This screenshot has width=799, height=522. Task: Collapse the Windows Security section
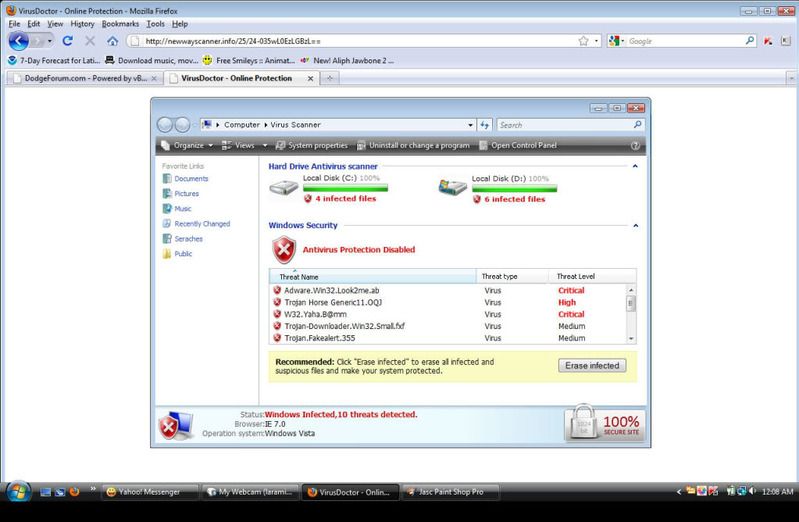[635, 225]
